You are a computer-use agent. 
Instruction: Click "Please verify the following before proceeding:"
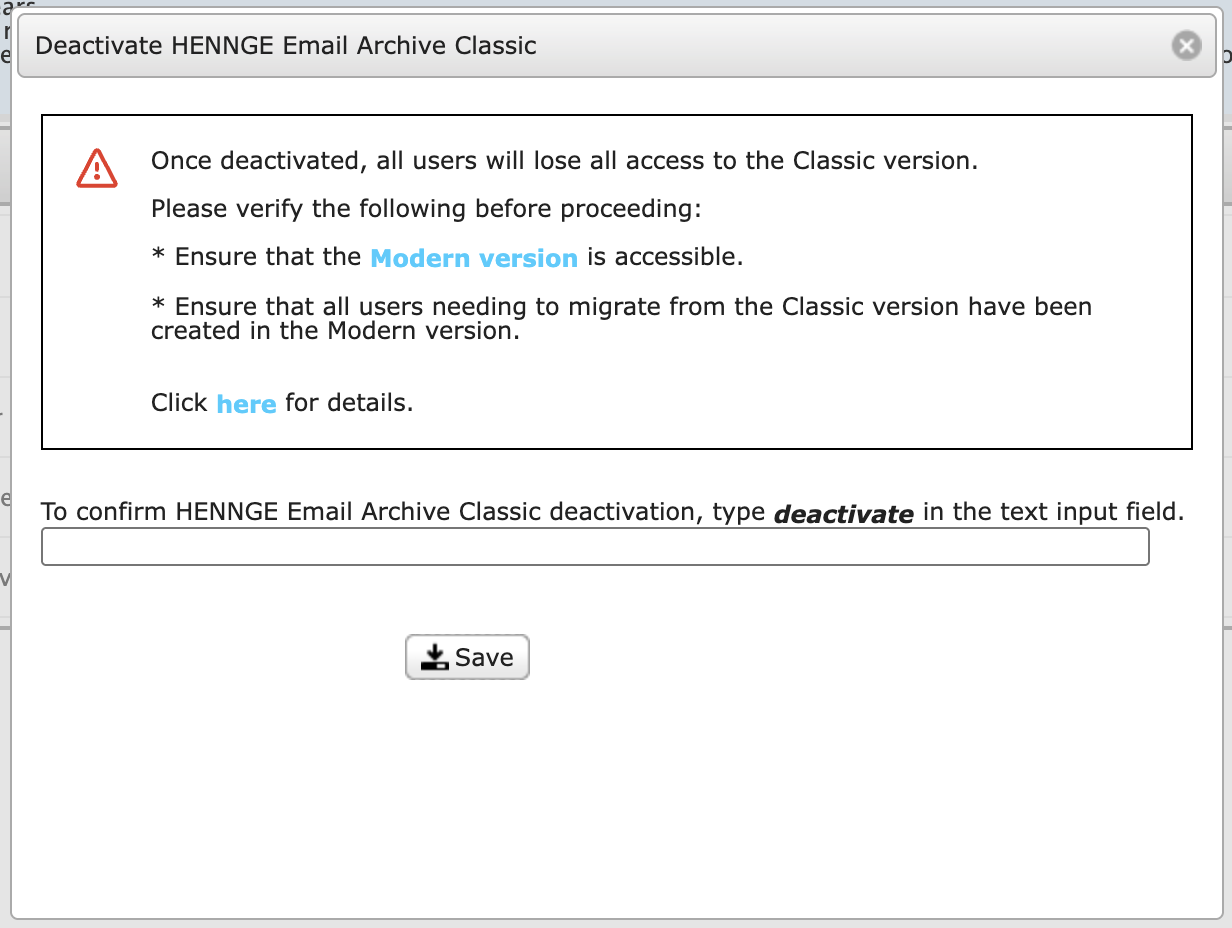coord(427,209)
